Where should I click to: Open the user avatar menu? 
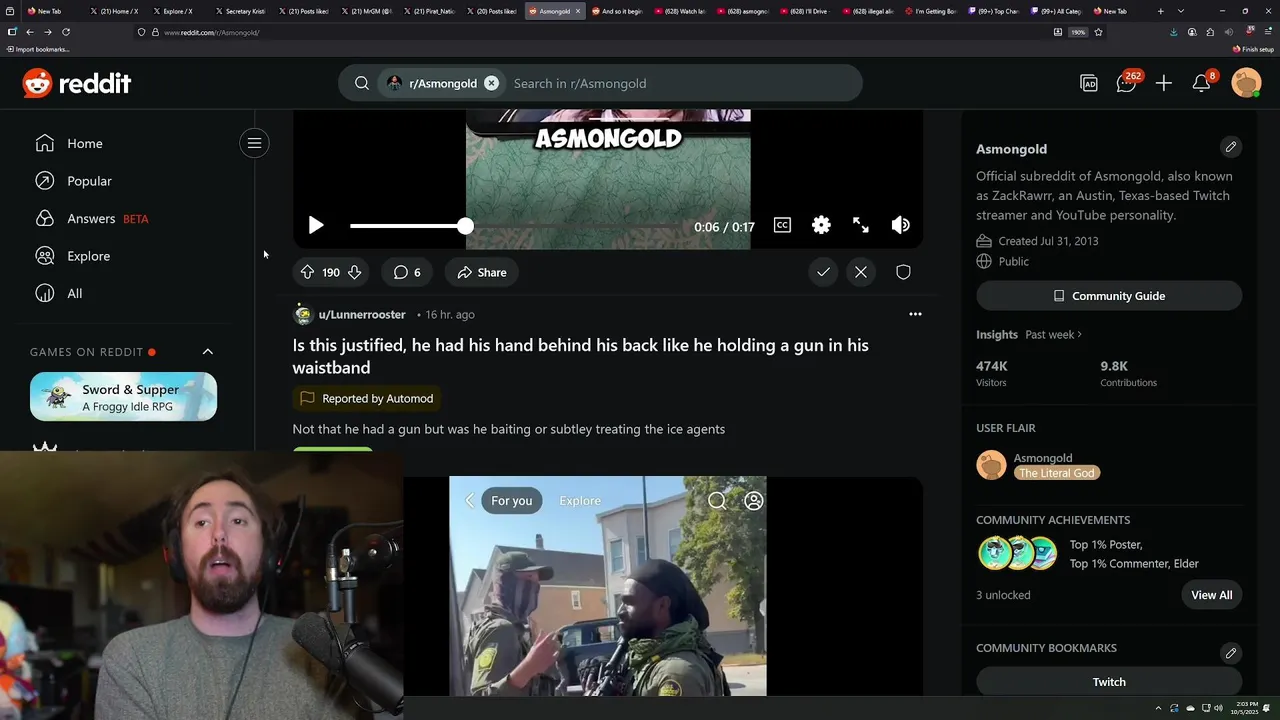pyautogui.click(x=1246, y=83)
